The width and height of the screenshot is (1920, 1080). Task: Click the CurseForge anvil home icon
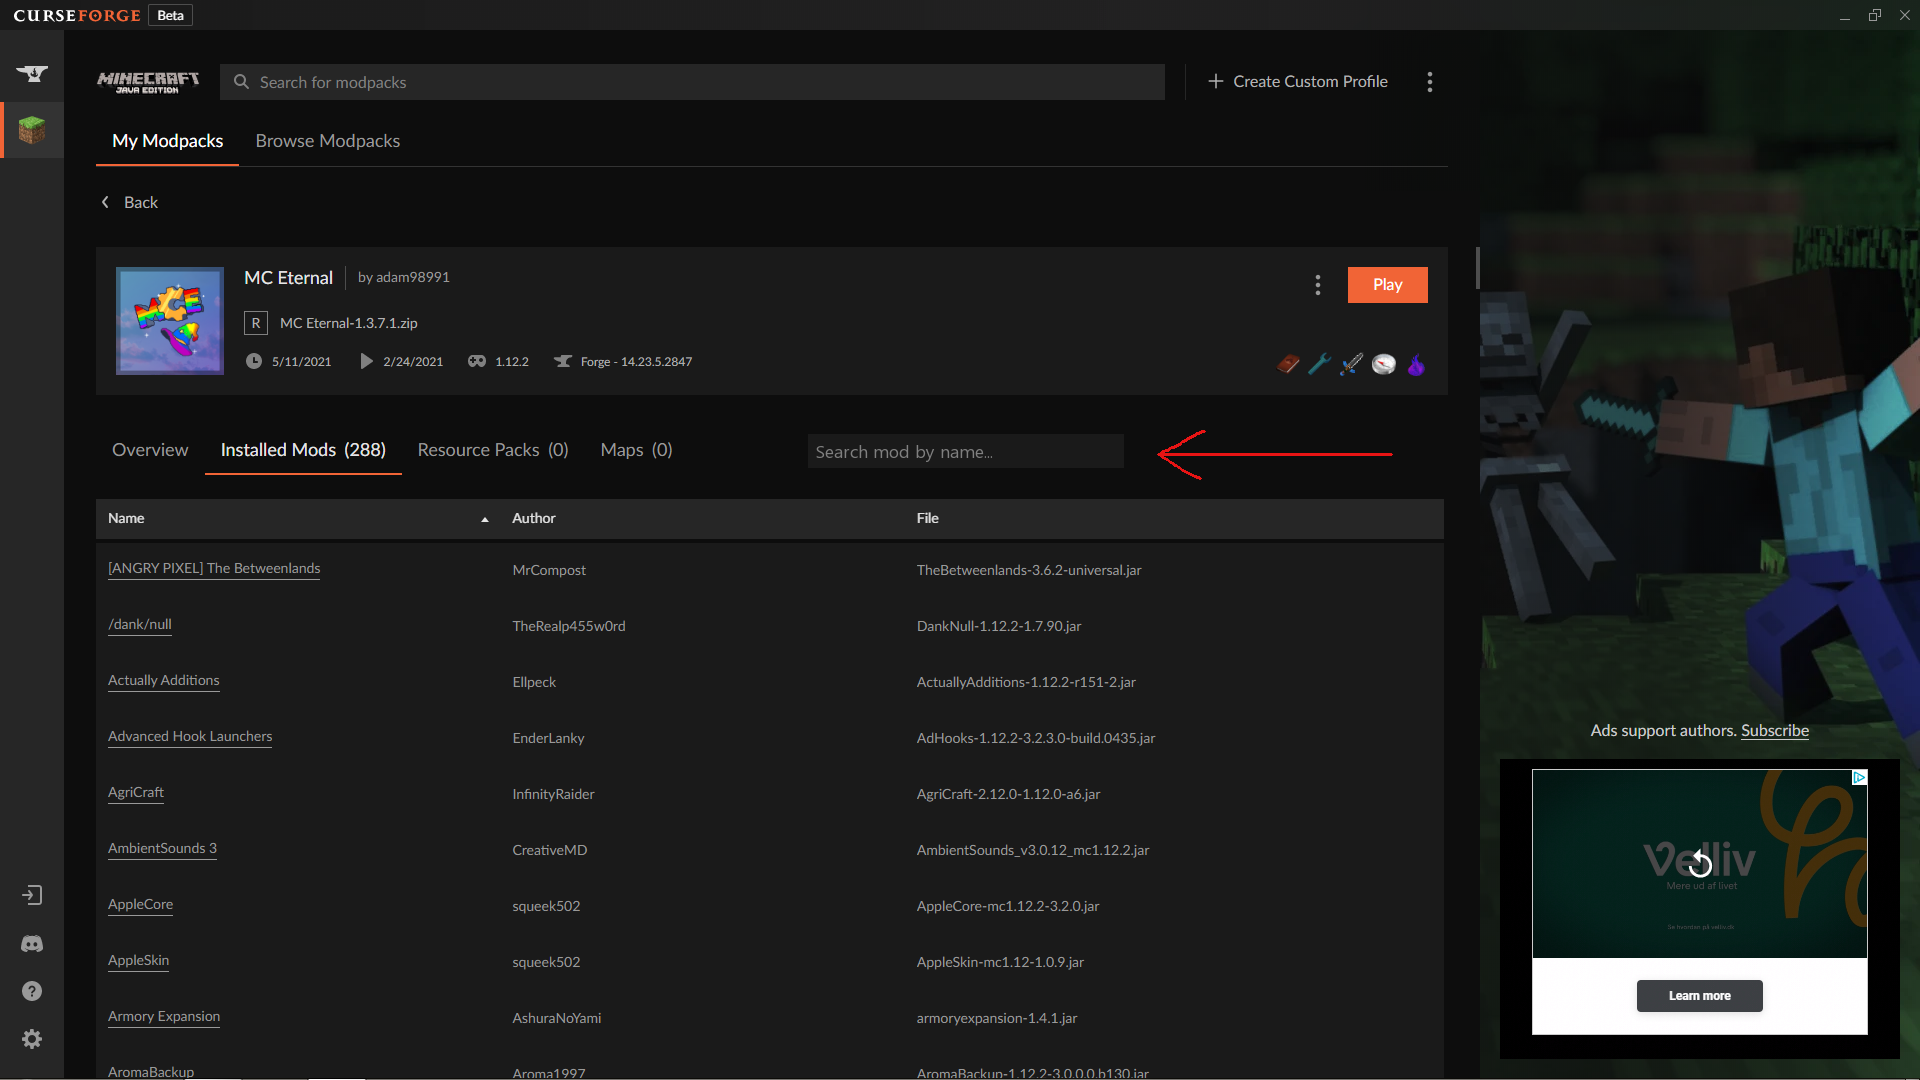pyautogui.click(x=32, y=73)
